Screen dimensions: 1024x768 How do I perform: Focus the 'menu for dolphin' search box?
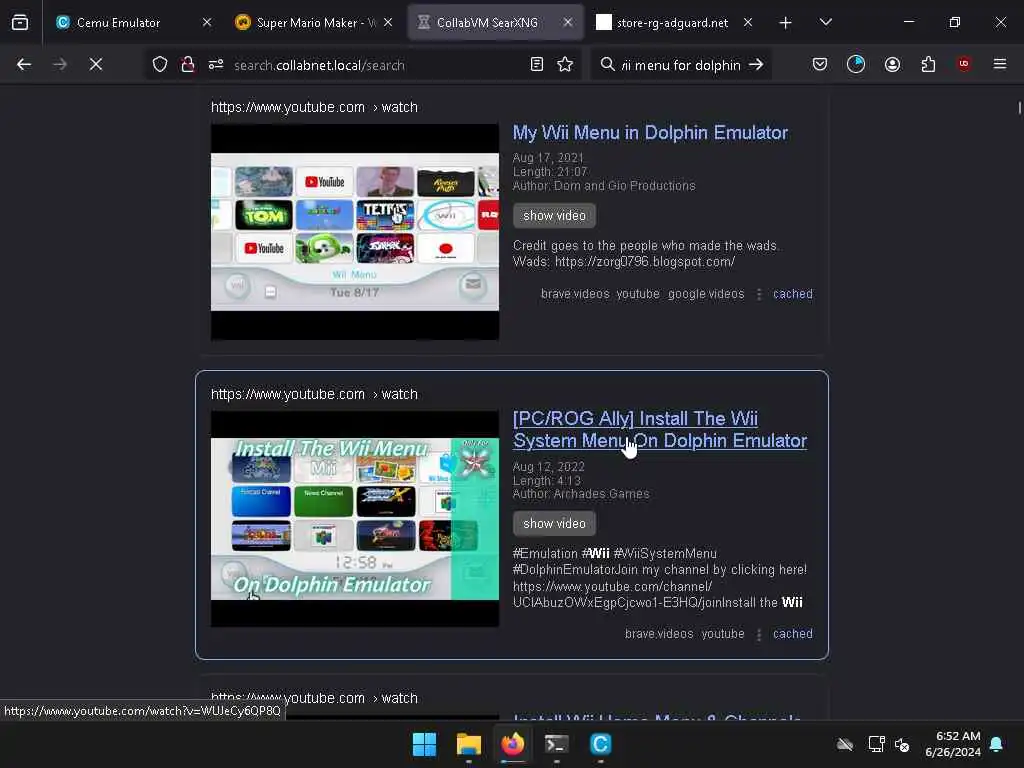(680, 65)
